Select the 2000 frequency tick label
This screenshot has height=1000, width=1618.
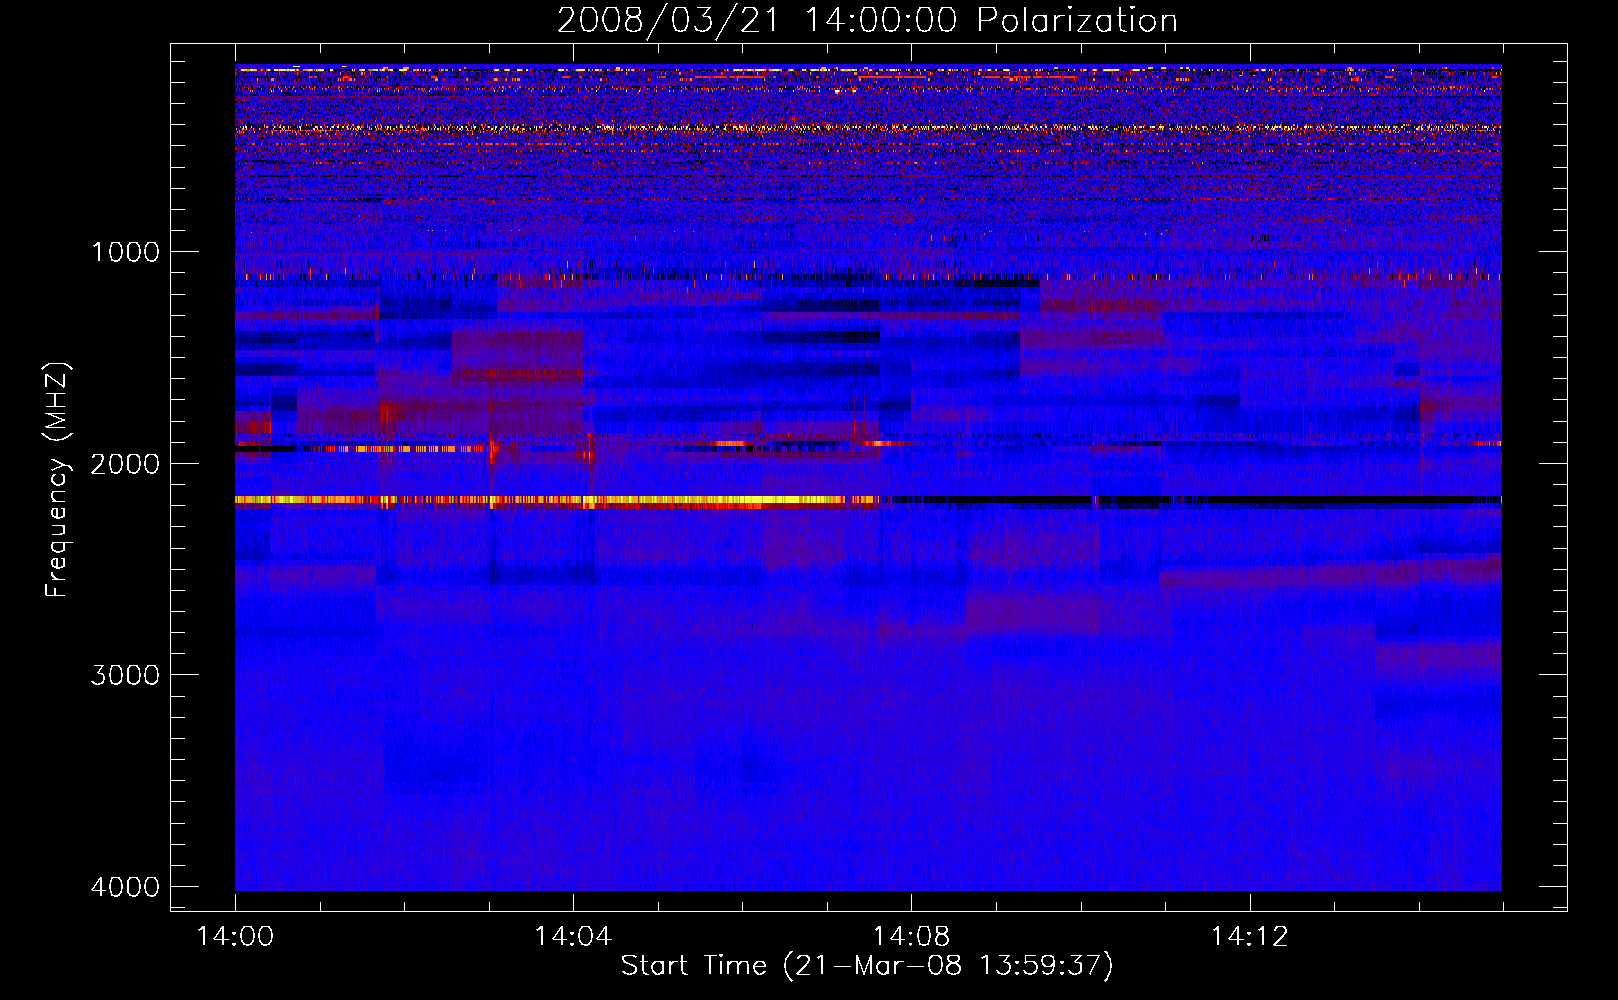coord(125,463)
